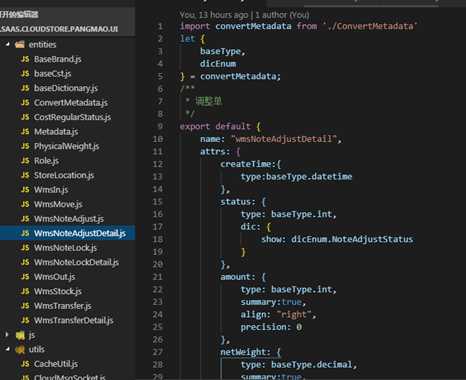Open WmsNoteLockDetail.js file
Screen dimensions: 466x380
pyautogui.click(x=76, y=262)
